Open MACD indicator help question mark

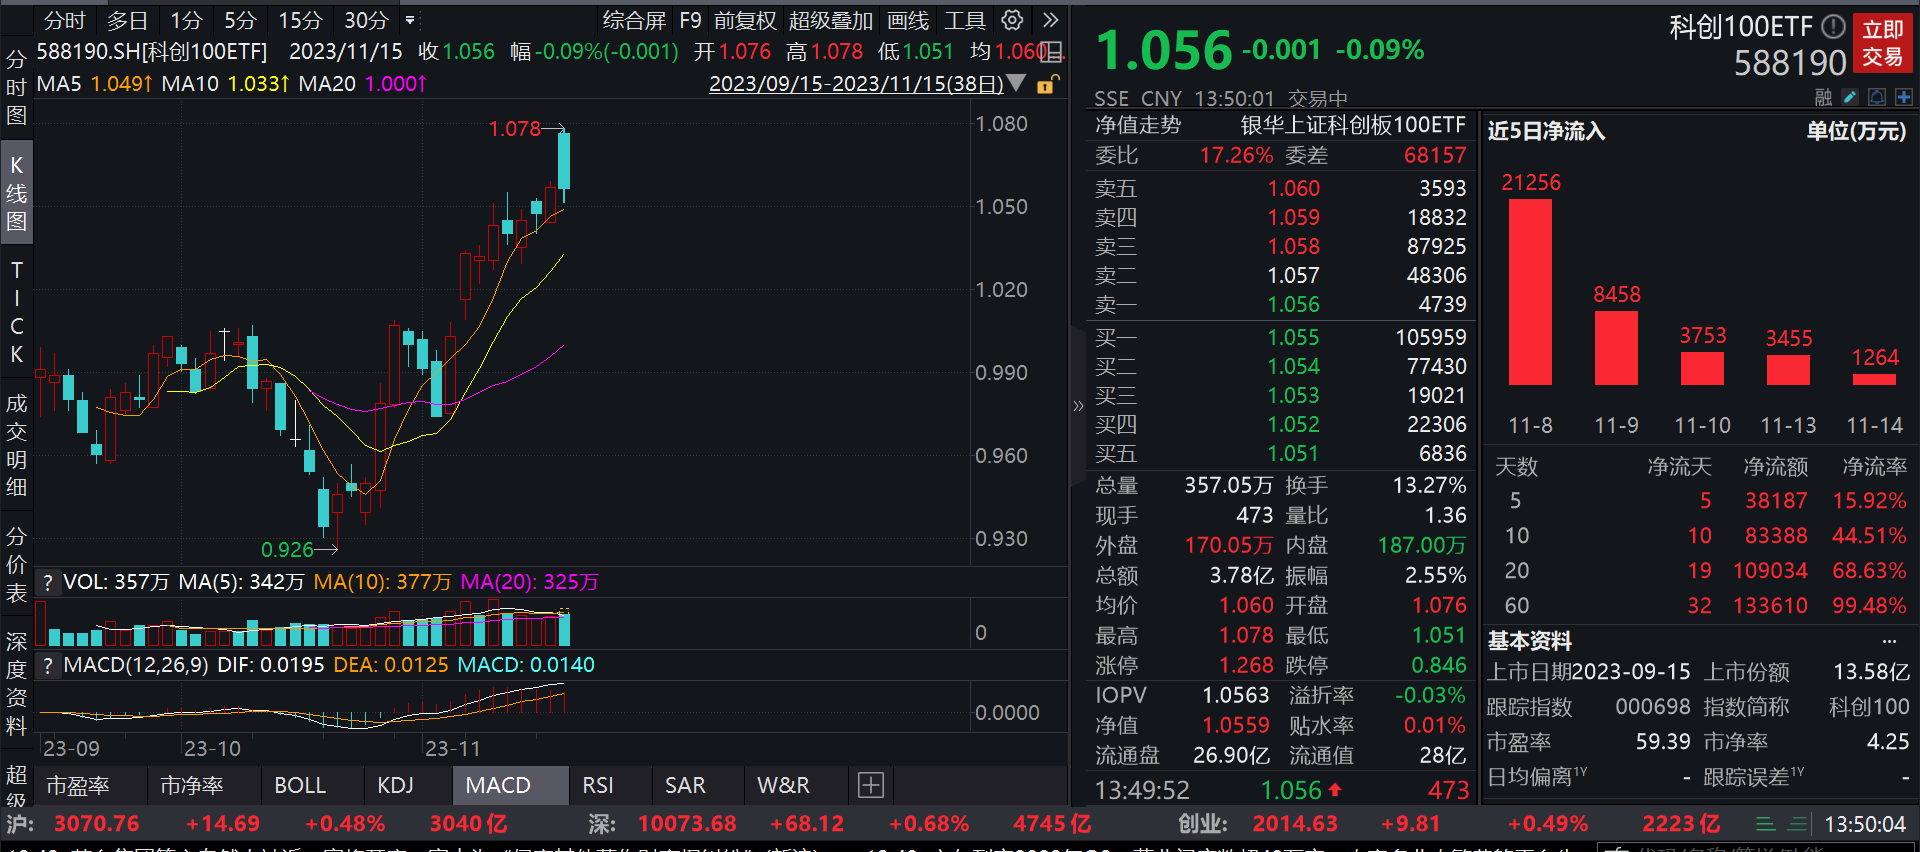pyautogui.click(x=47, y=665)
